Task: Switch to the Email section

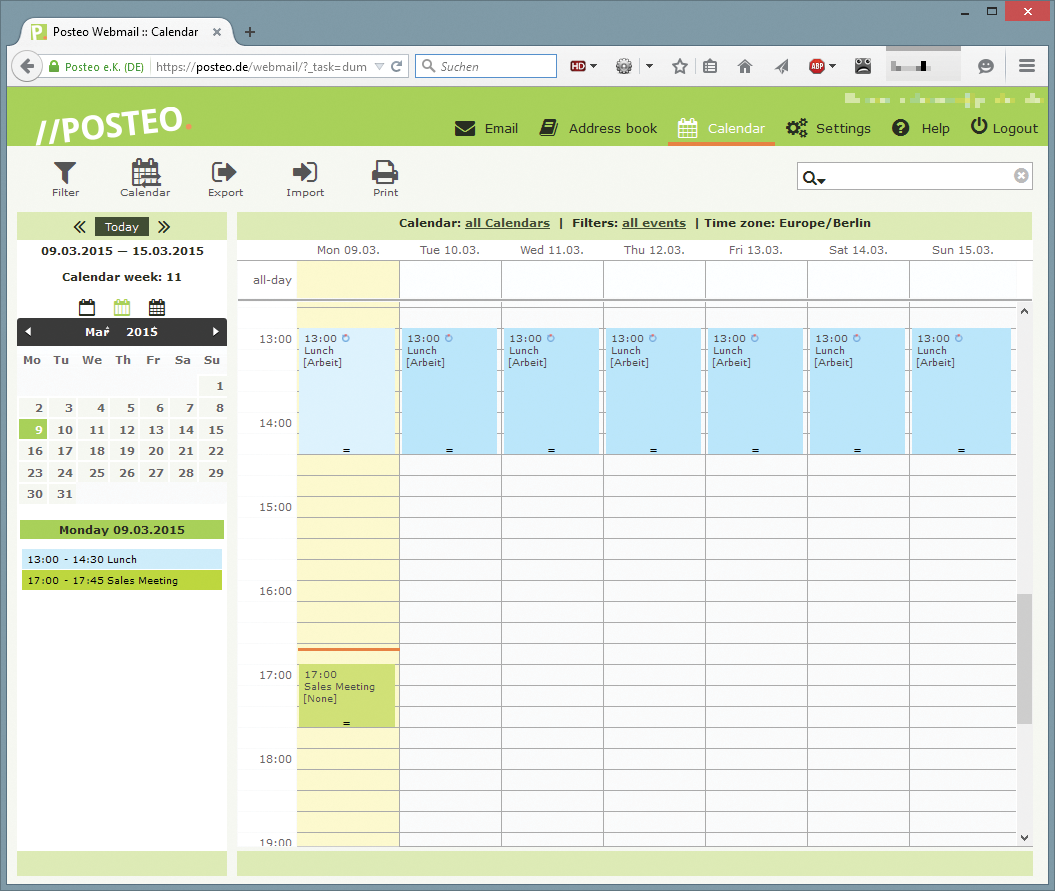Action: pos(486,128)
